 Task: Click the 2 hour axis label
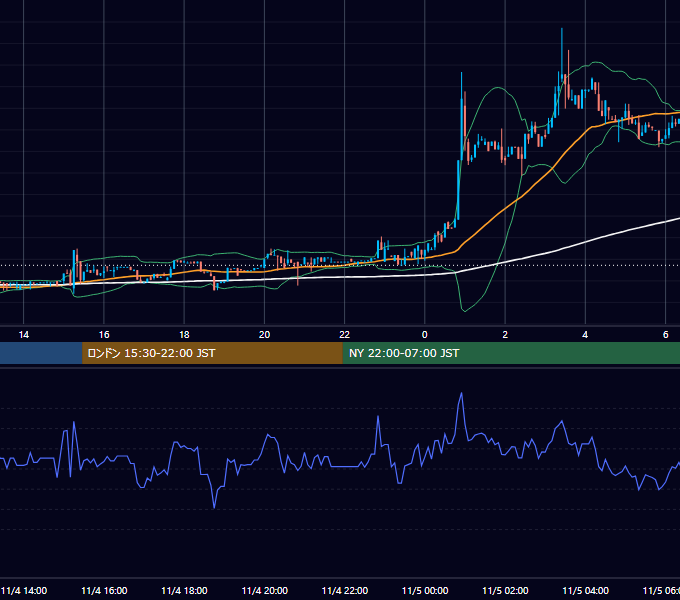click(505, 335)
